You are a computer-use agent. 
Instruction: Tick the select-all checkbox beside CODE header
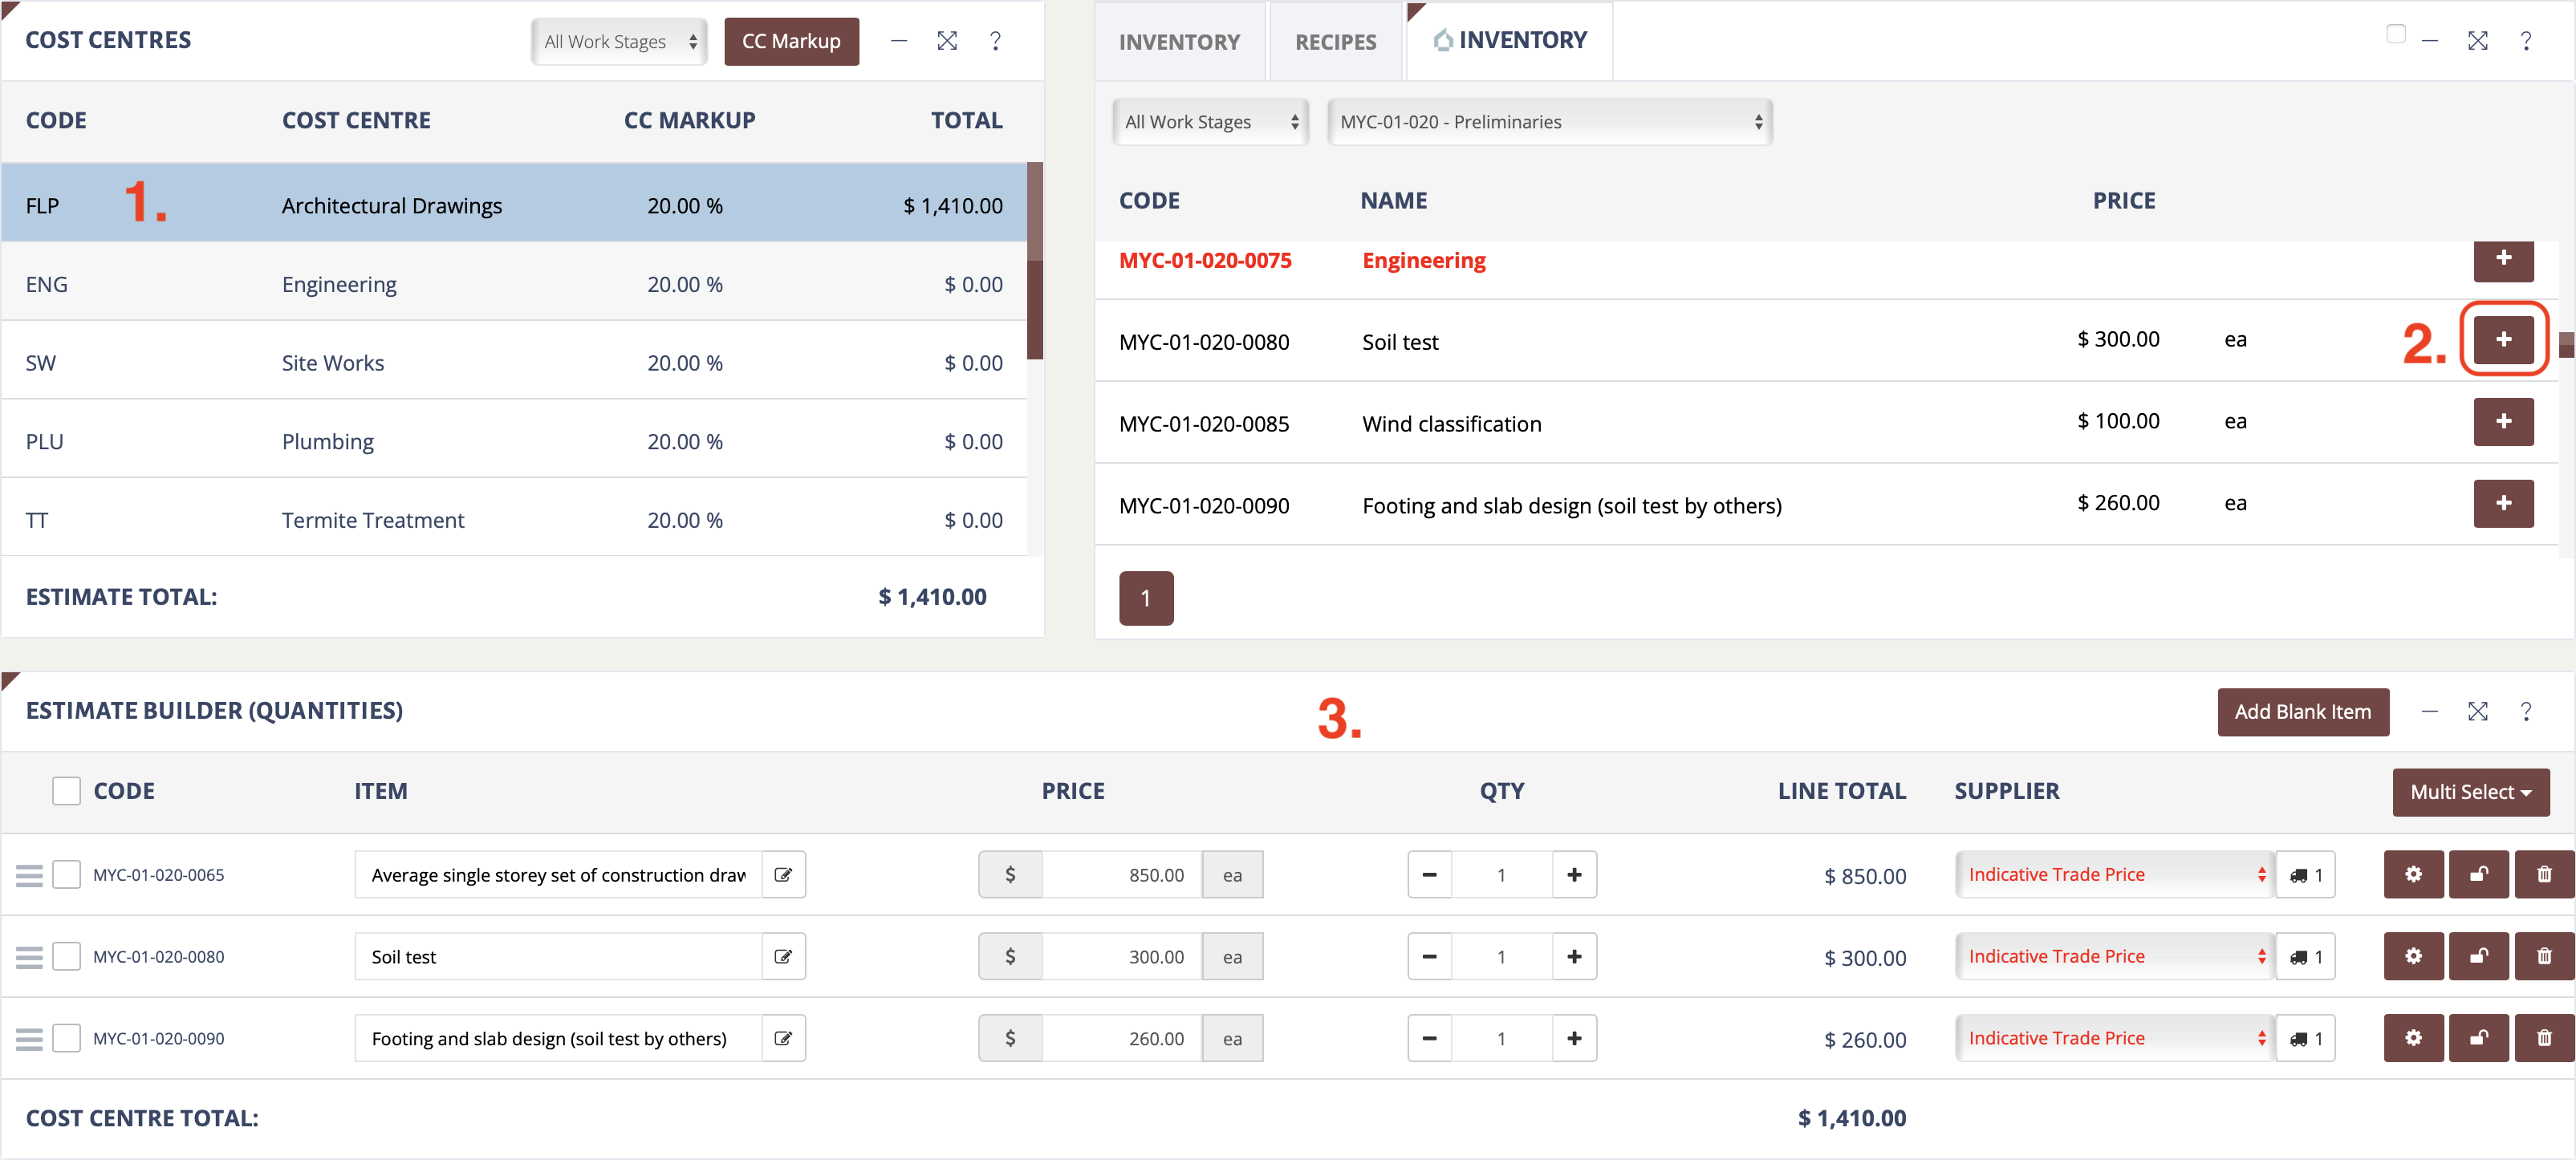(66, 791)
